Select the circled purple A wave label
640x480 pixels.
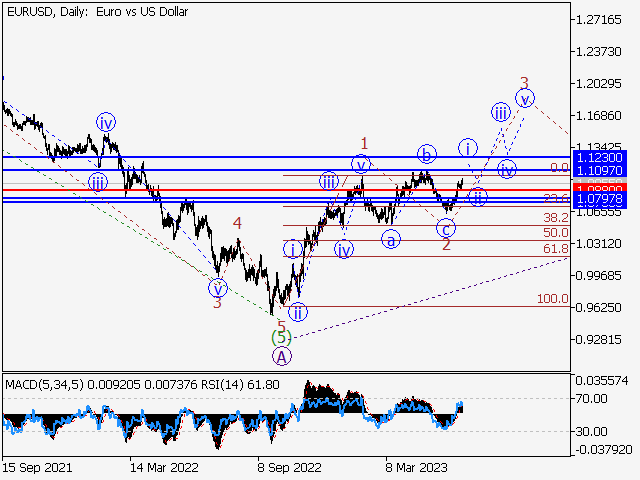pos(282,357)
